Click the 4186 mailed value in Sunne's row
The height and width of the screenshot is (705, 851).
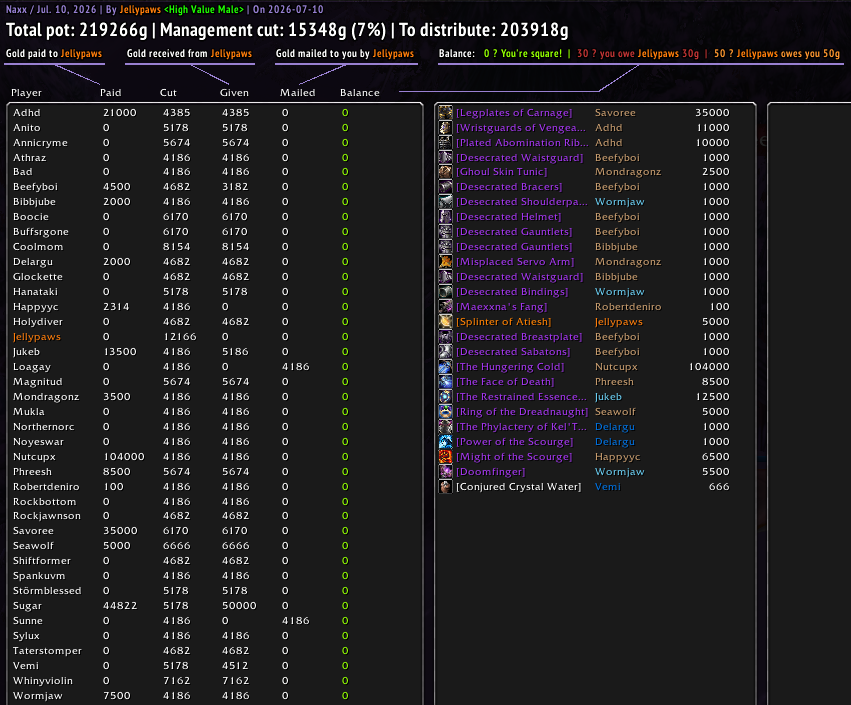coord(296,620)
